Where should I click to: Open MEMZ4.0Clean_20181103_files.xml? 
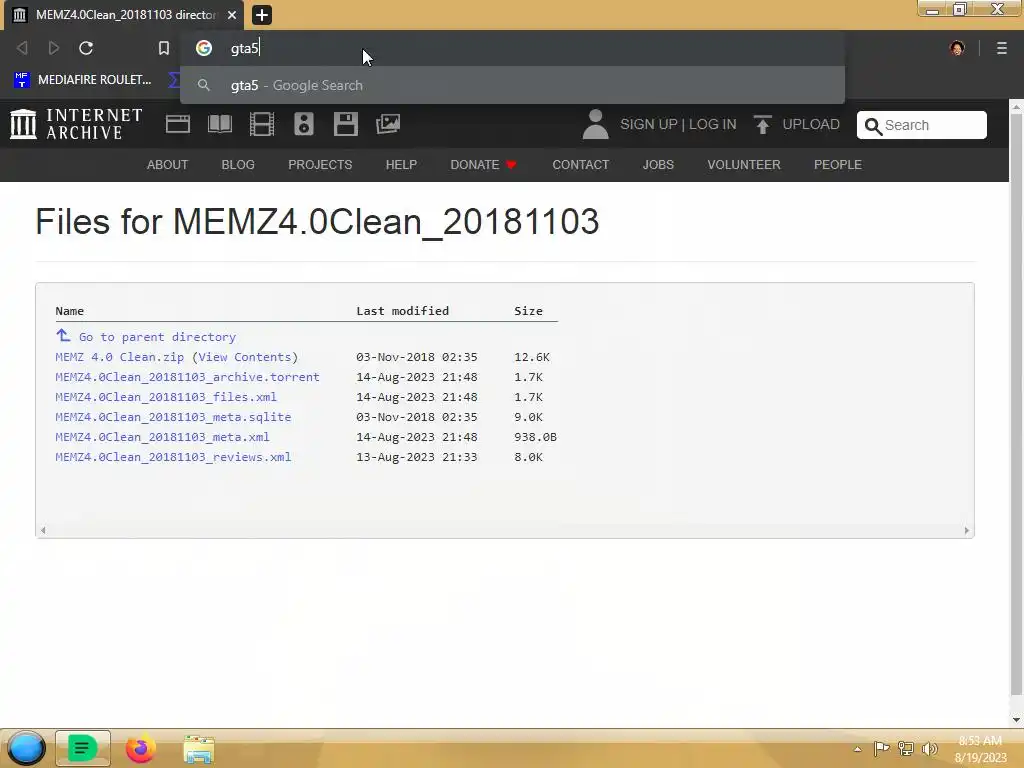[x=166, y=397]
